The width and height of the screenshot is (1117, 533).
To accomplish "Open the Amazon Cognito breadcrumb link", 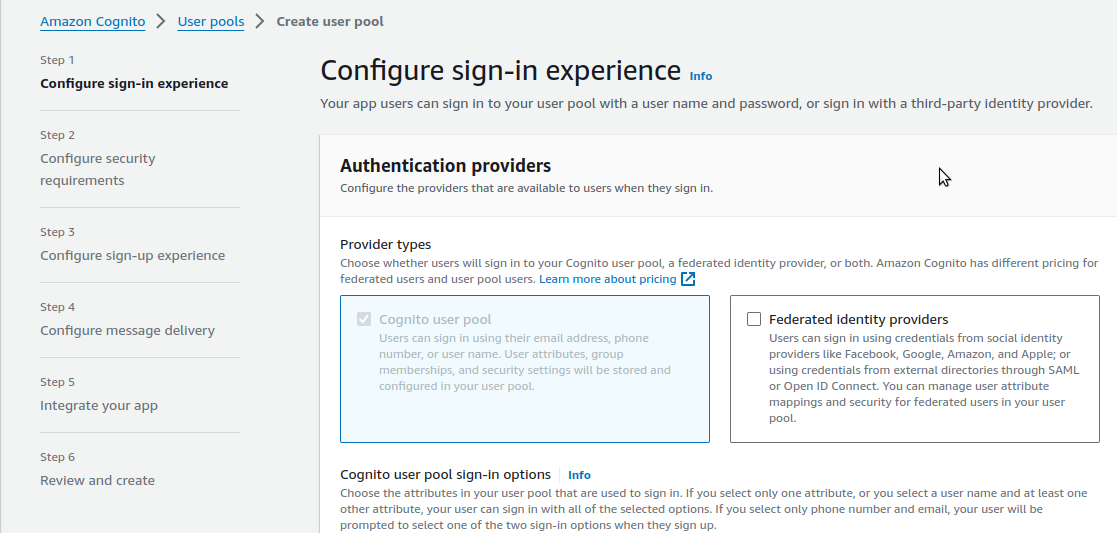I will coord(92,21).
